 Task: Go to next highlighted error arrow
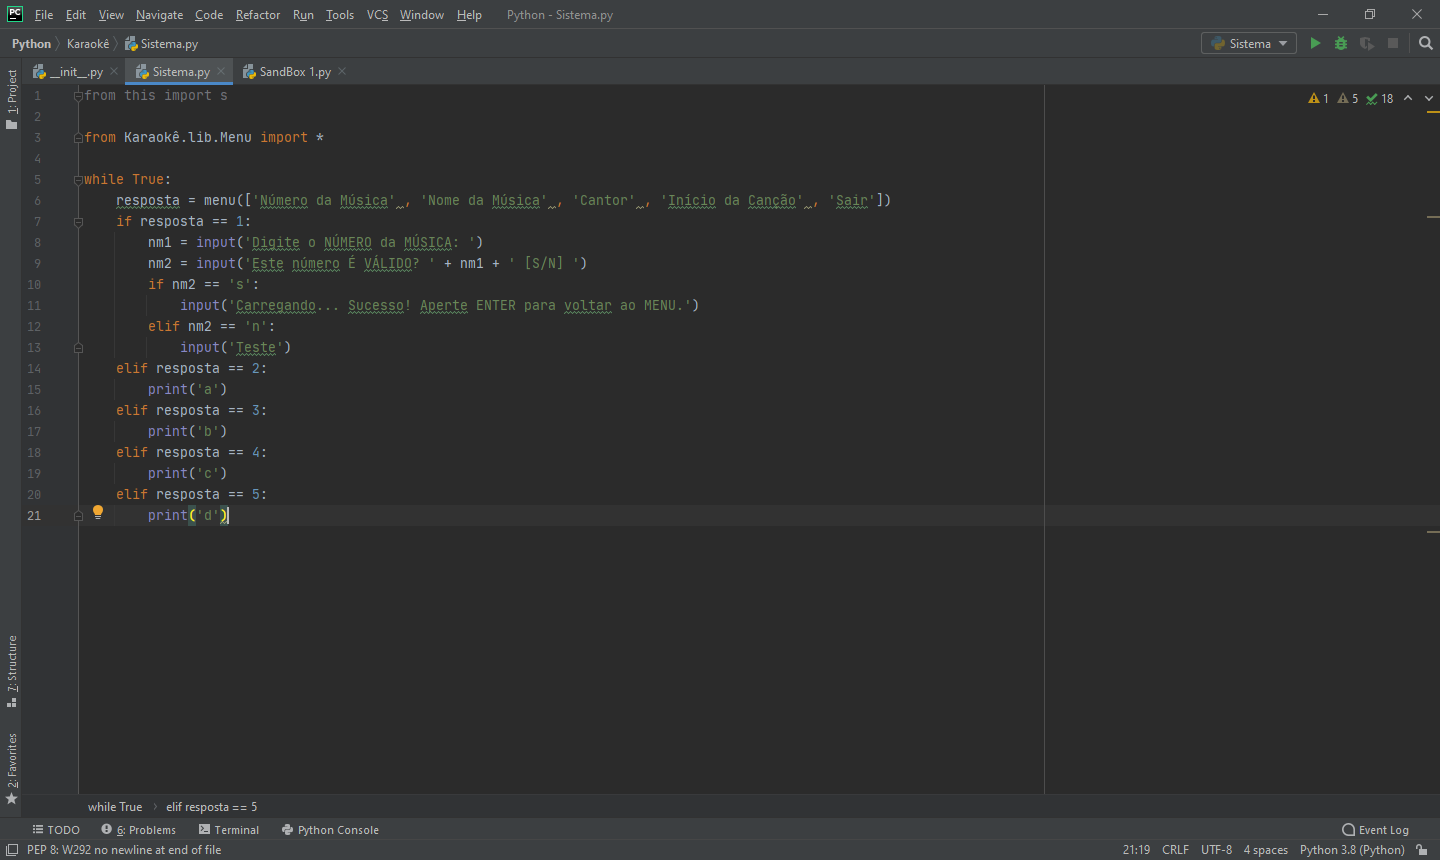coord(1428,98)
